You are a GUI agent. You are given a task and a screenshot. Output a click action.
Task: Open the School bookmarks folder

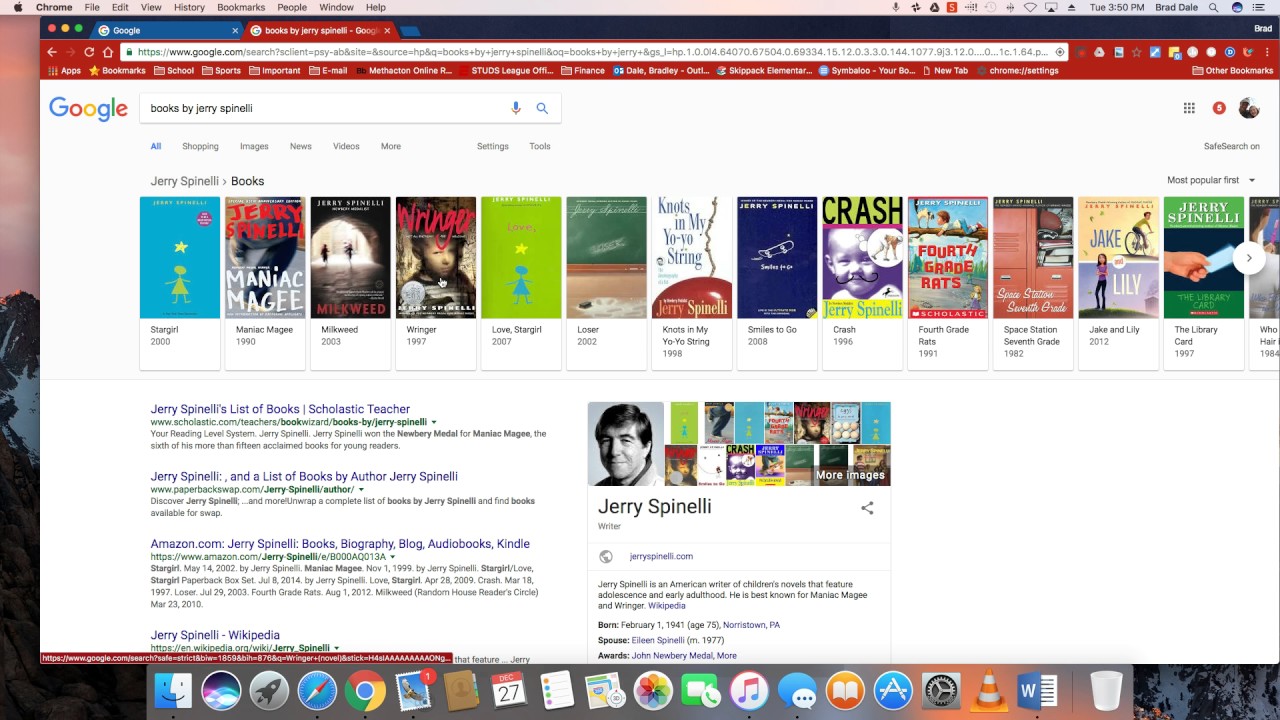click(174, 71)
